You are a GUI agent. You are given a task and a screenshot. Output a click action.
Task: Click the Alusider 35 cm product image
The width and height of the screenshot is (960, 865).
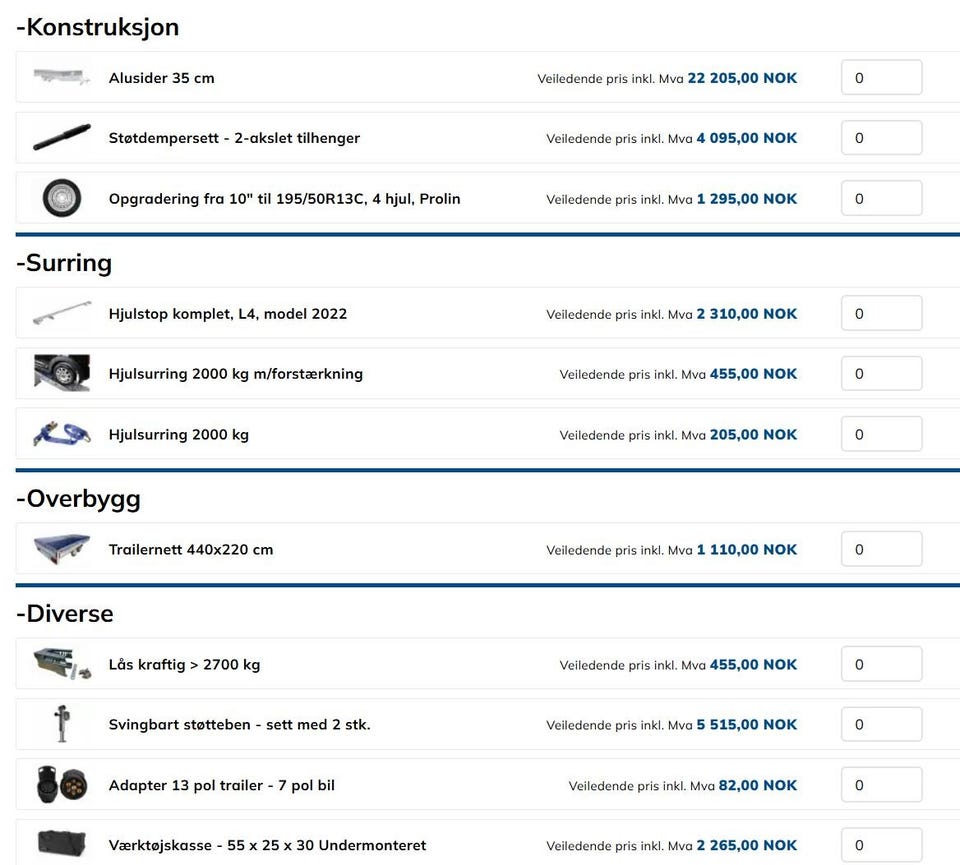[62, 78]
